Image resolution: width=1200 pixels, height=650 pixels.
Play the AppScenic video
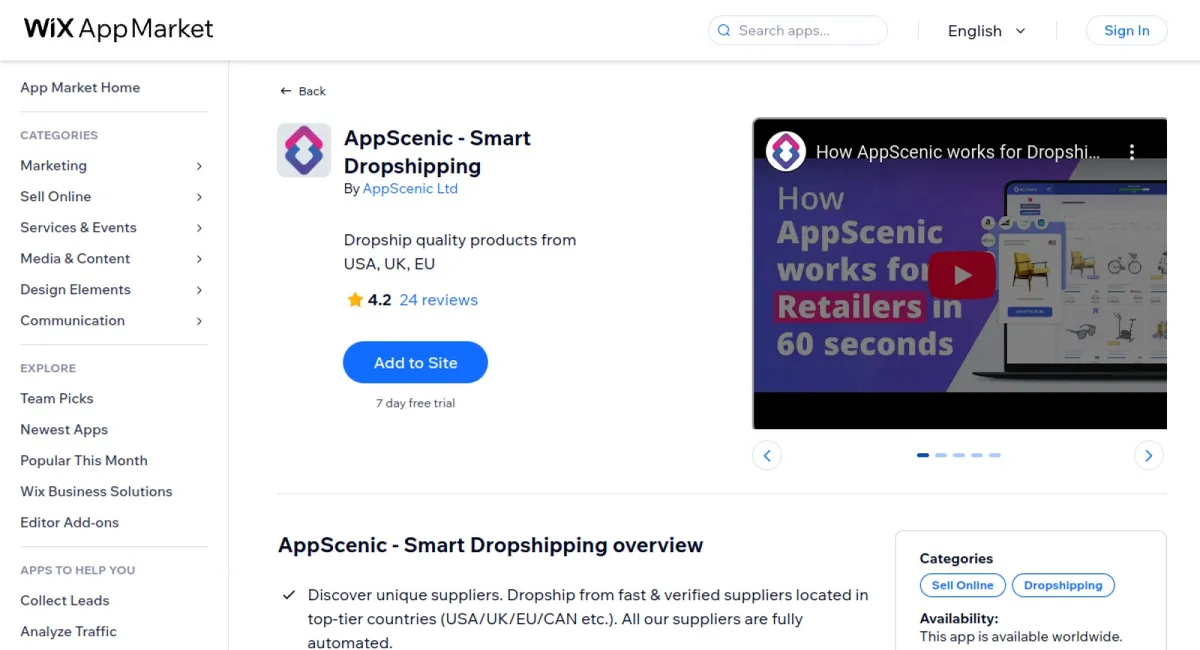[962, 276]
